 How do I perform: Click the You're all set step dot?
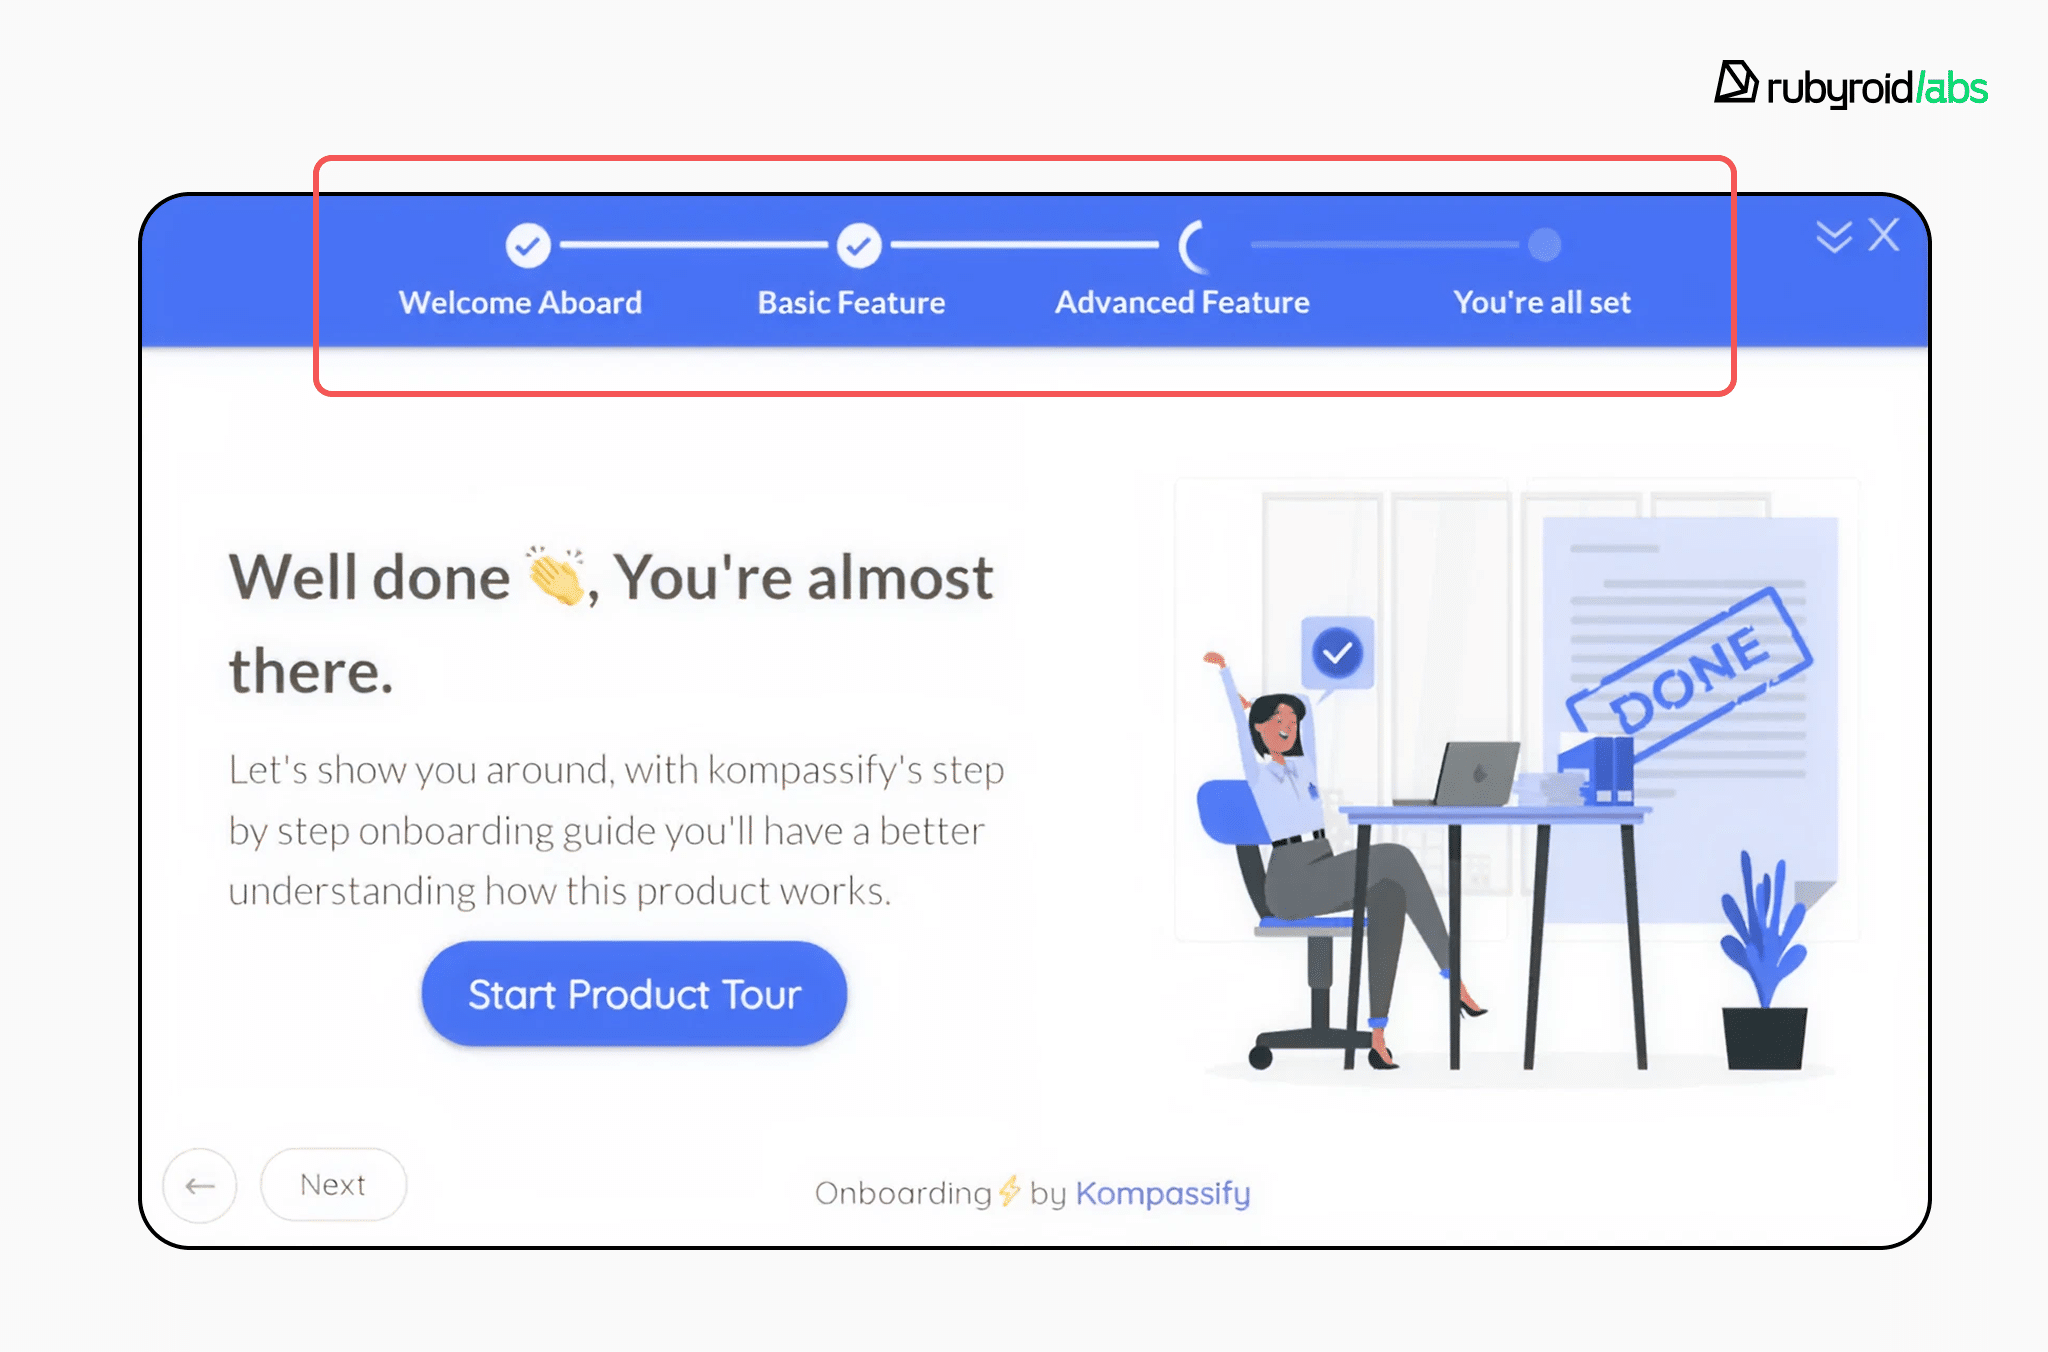point(1545,245)
